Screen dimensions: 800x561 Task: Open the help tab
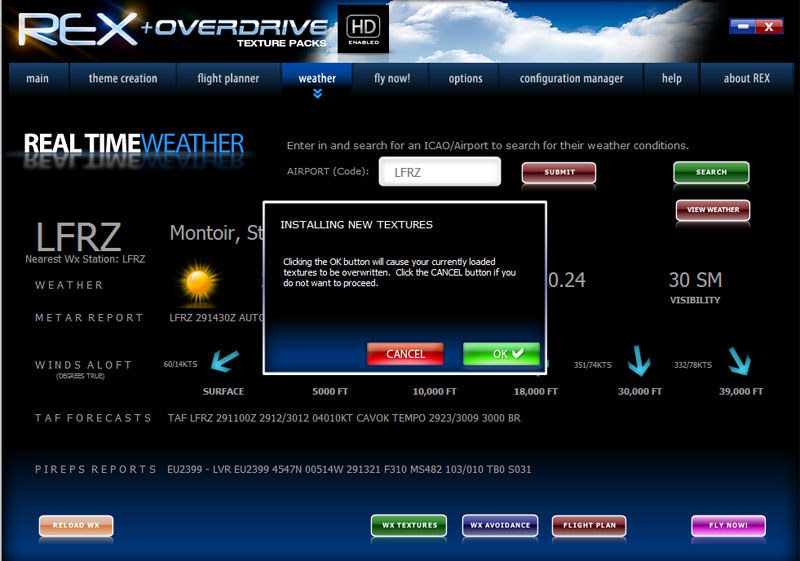(x=671, y=79)
